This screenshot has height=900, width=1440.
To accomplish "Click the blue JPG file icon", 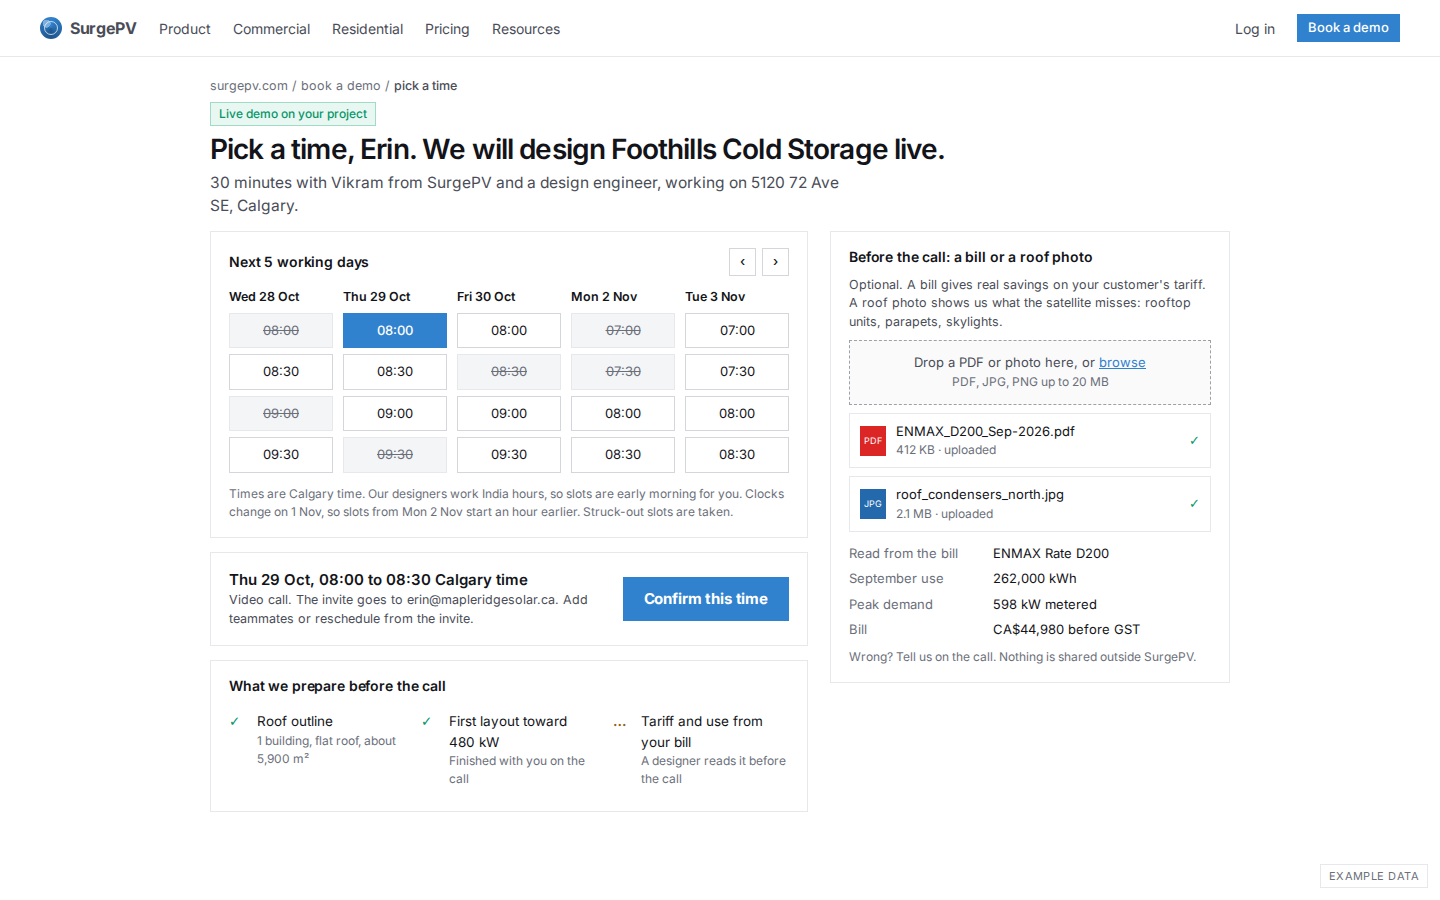I will [873, 504].
